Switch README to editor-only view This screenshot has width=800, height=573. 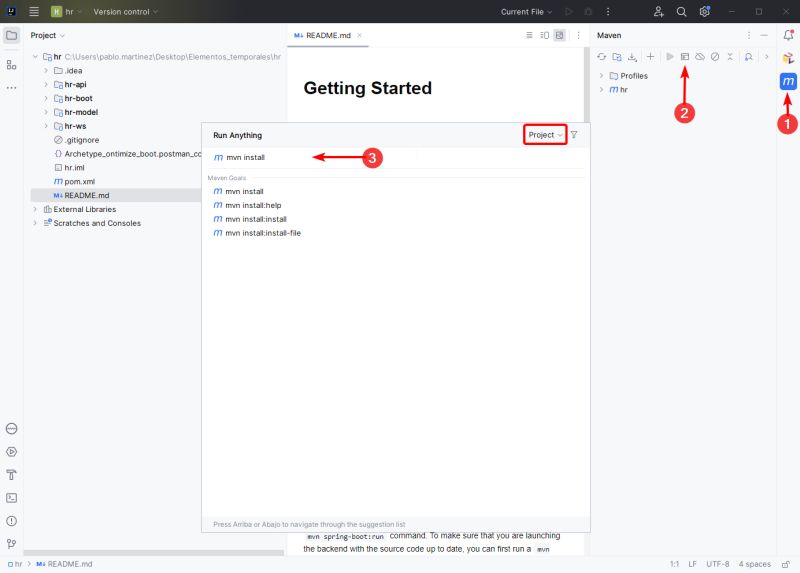[529, 35]
